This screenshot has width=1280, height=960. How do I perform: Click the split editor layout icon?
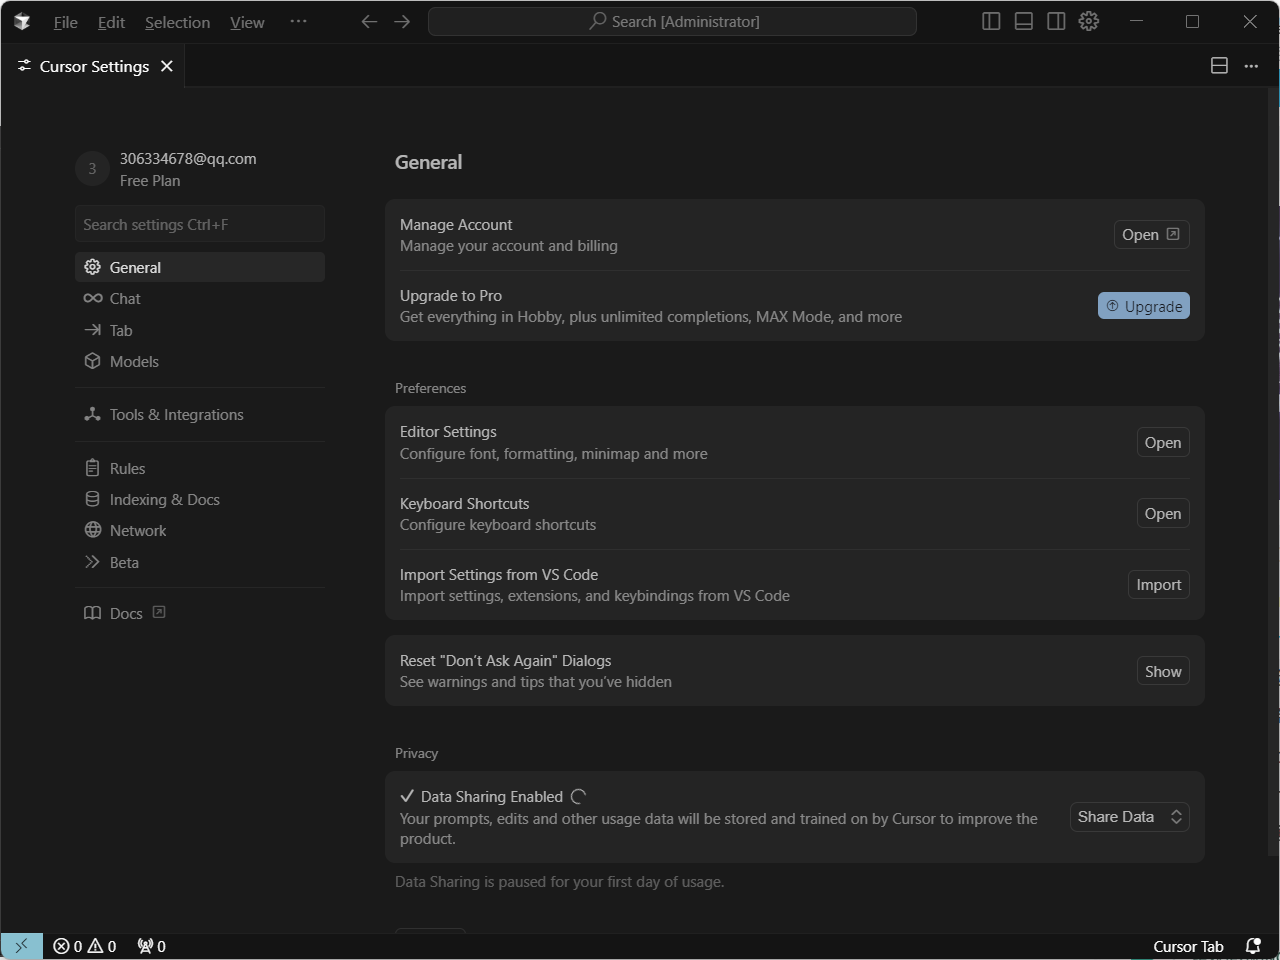coord(1219,66)
